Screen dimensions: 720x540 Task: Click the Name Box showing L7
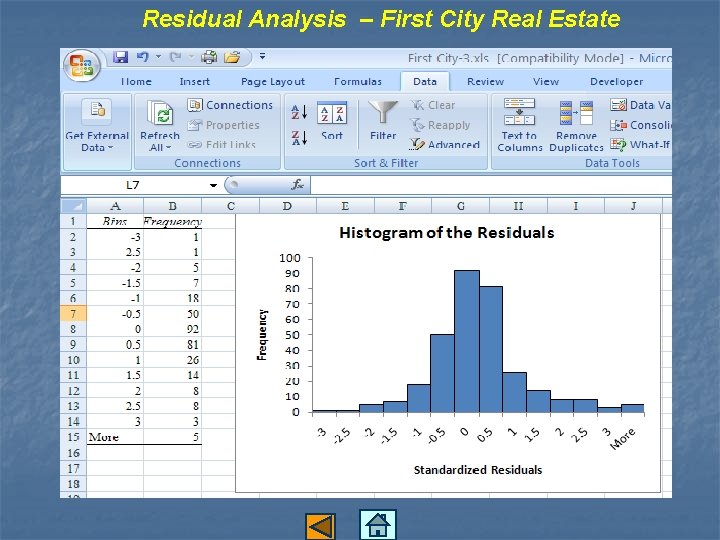[133, 185]
